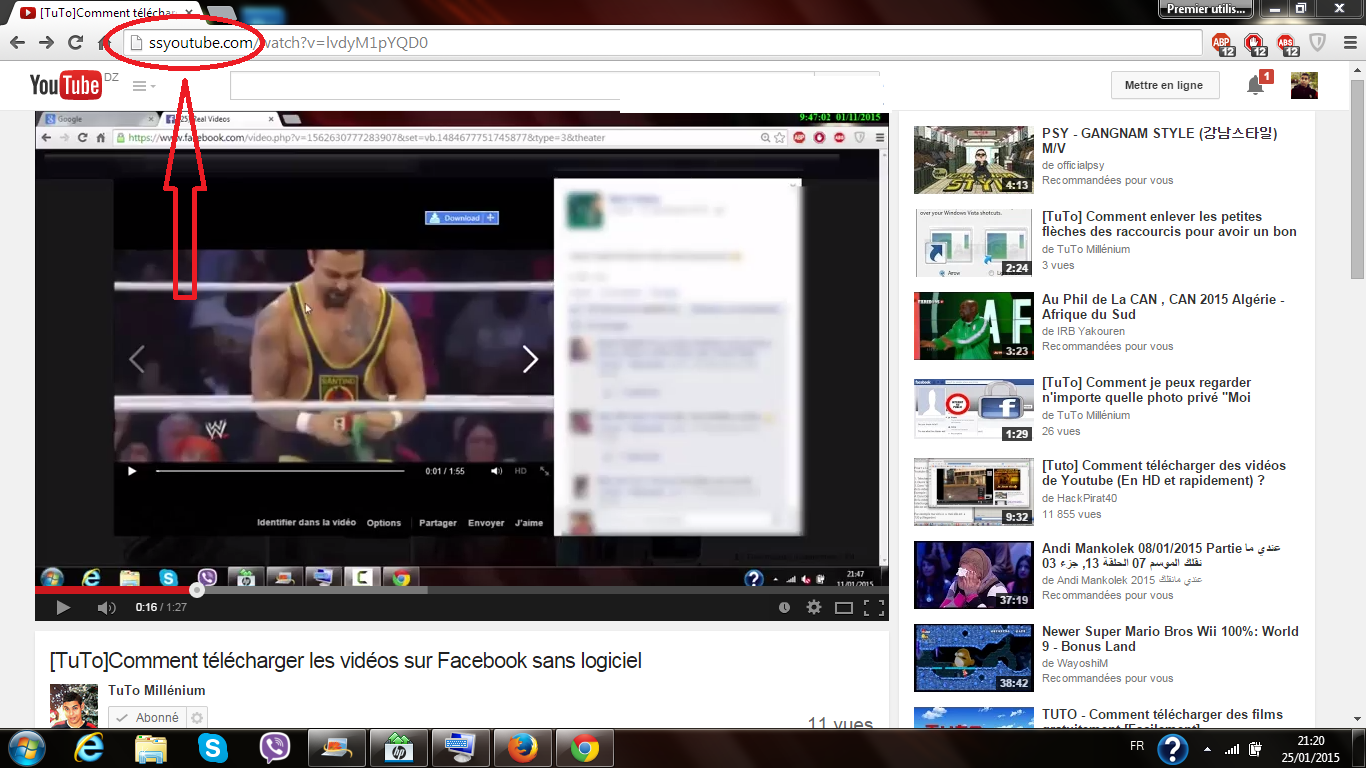Viewport: 1366px width, 768px height.
Task: Go forward with the browser forward arrow
Action: click(46, 42)
